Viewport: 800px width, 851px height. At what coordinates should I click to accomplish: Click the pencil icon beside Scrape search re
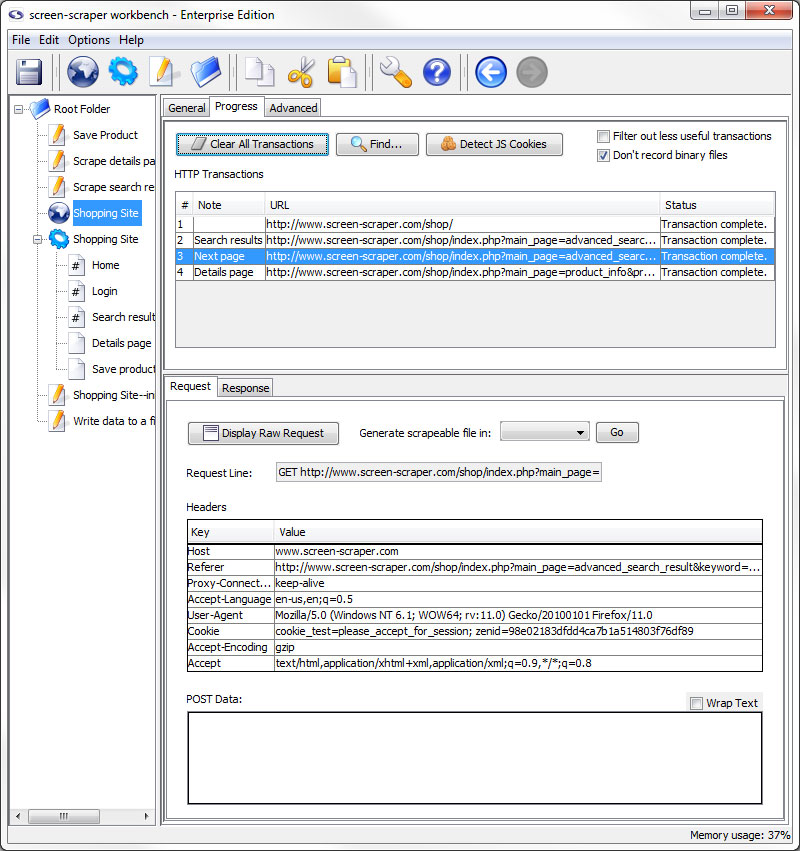pos(57,187)
